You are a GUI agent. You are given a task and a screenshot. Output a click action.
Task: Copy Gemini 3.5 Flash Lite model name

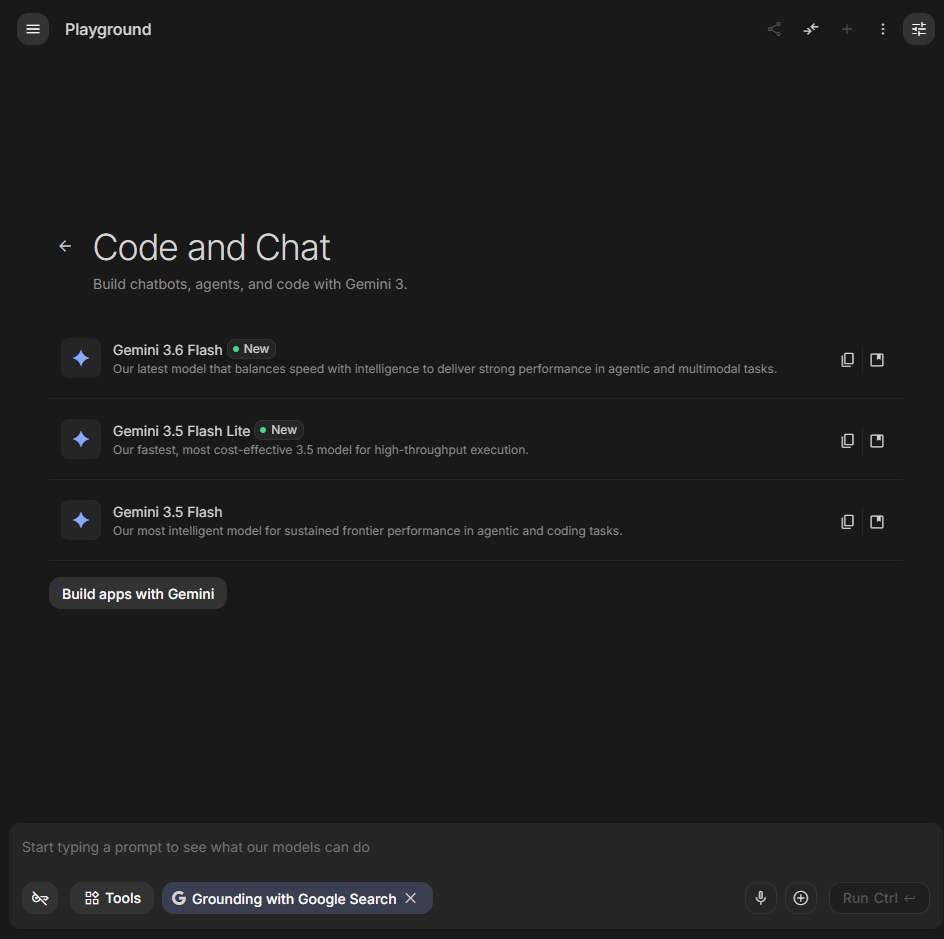847,441
